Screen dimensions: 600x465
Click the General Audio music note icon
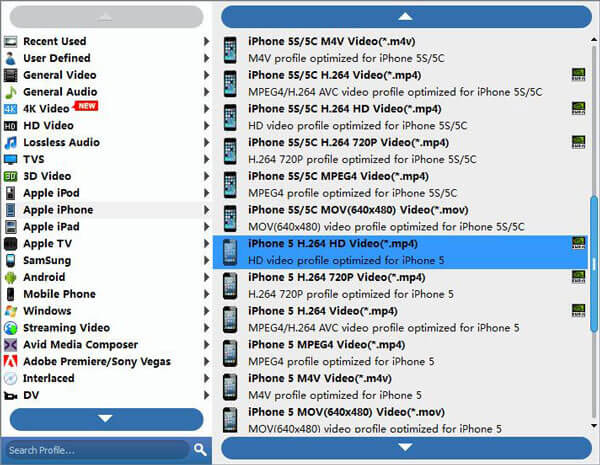[11, 92]
